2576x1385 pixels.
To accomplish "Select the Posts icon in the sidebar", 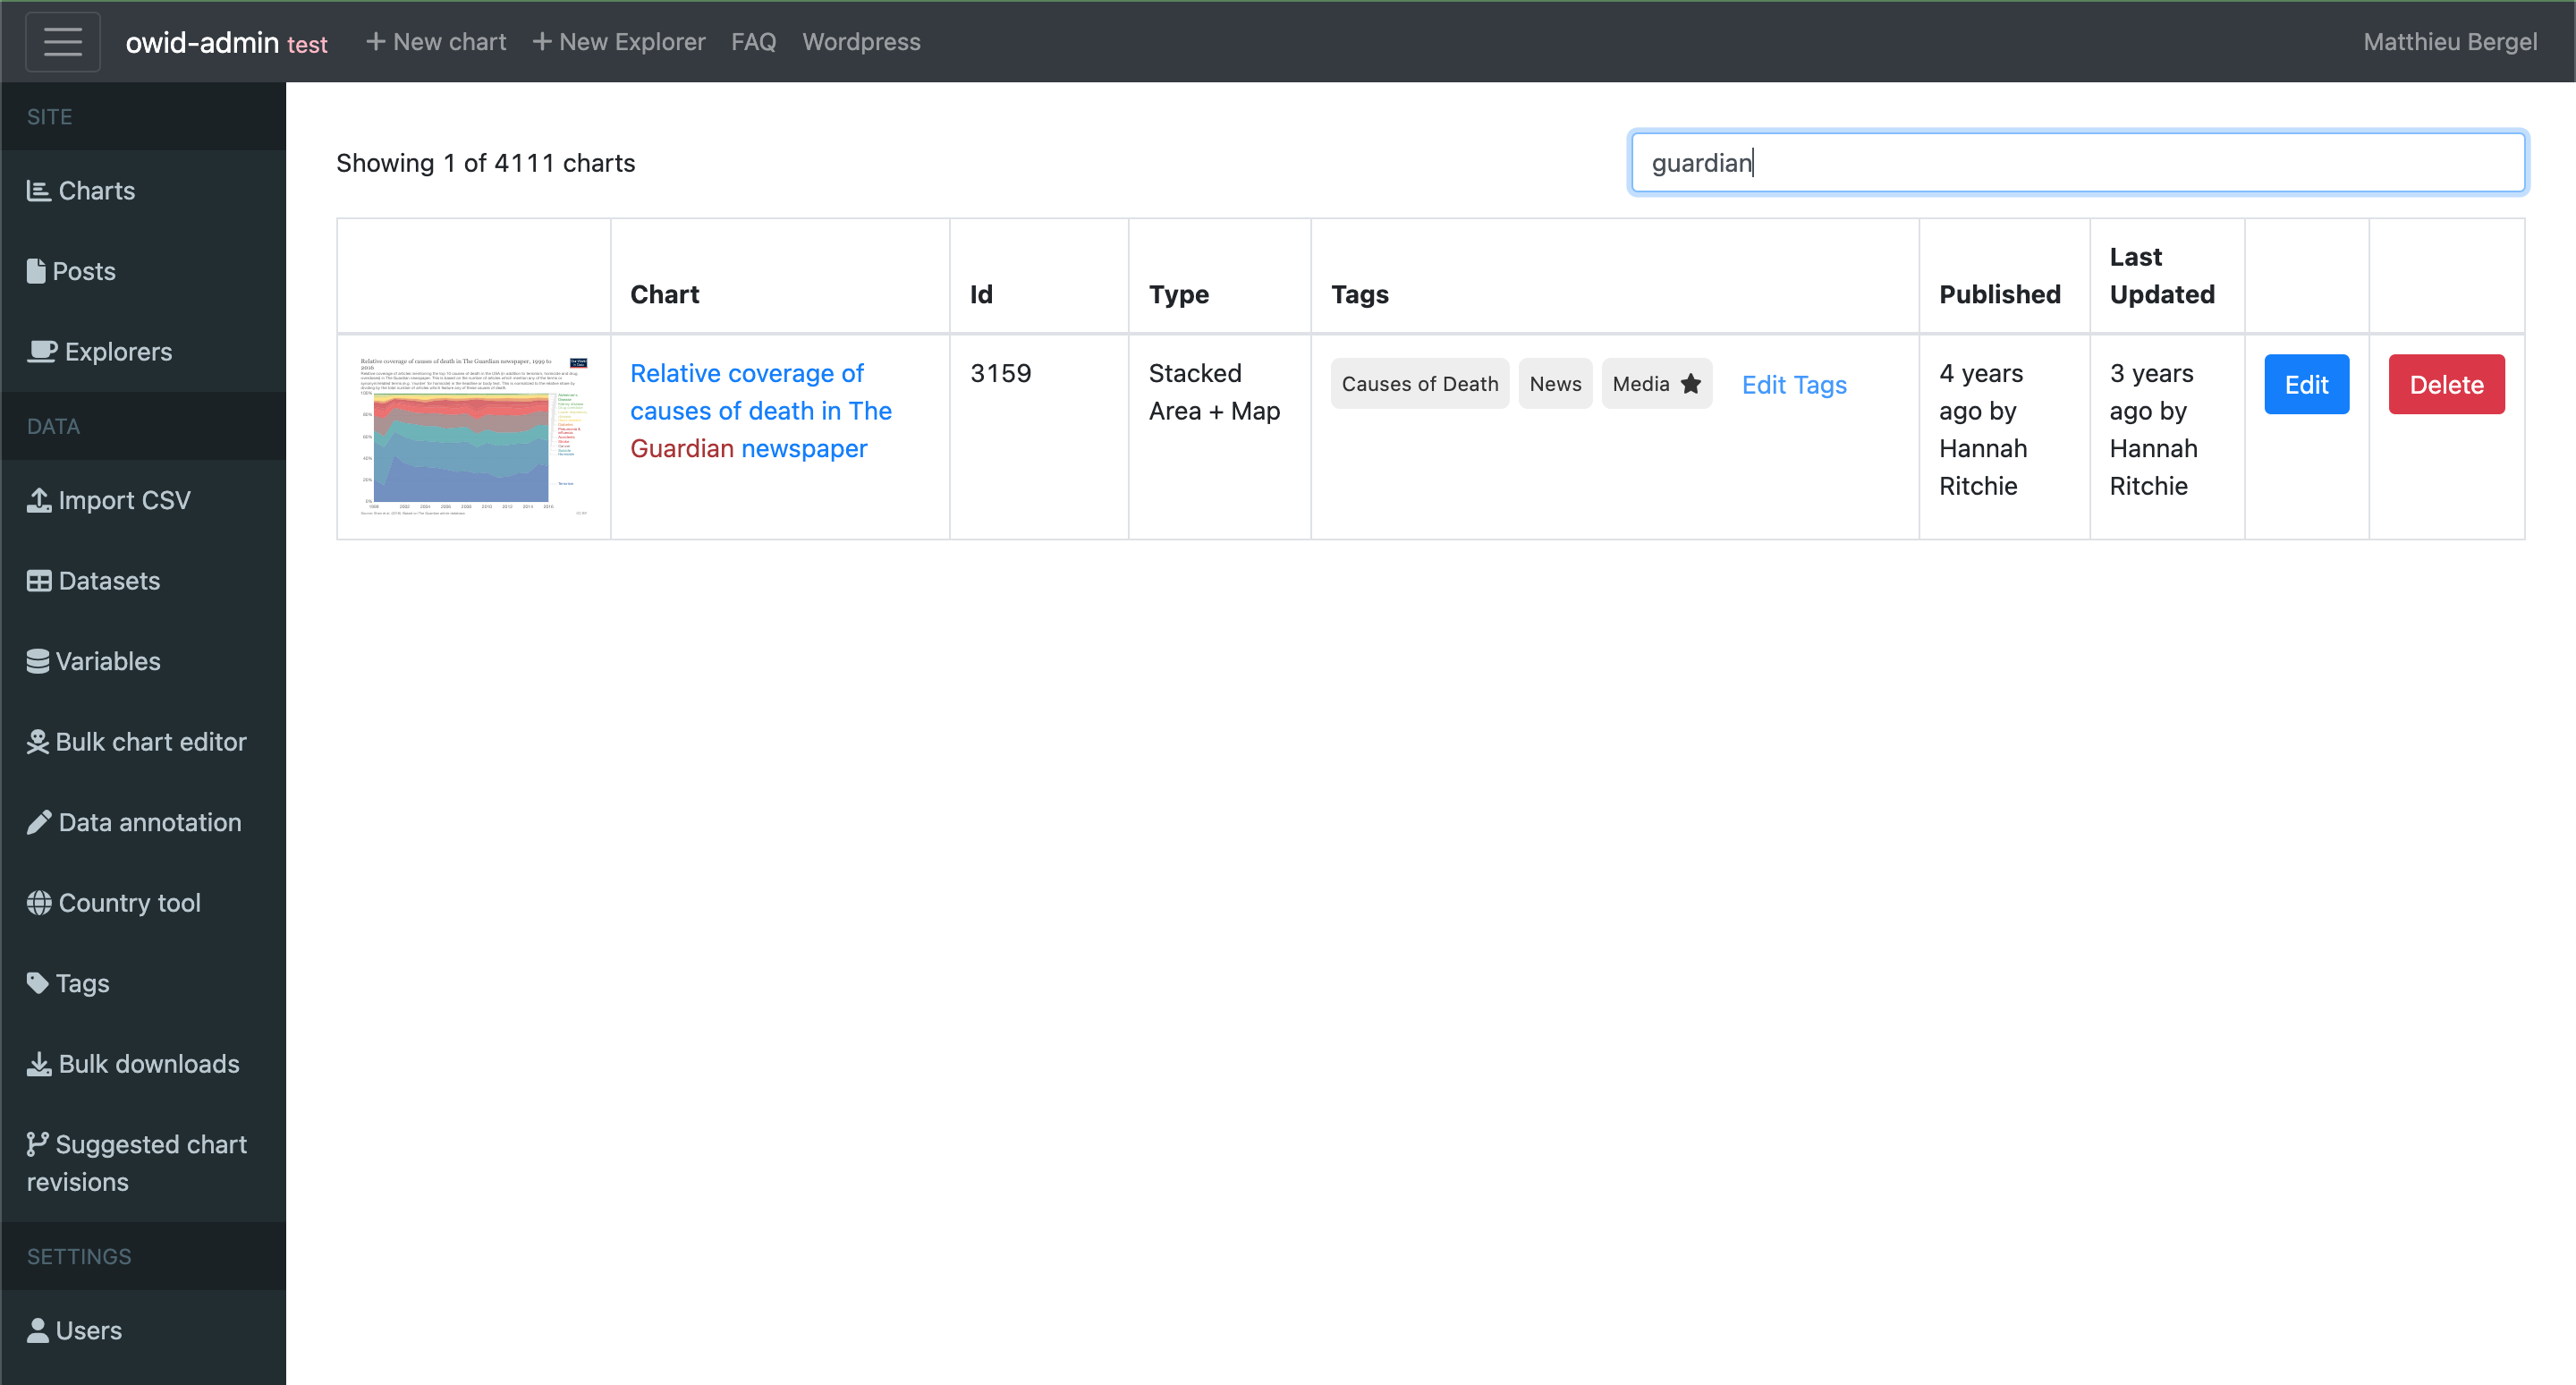I will (37, 270).
